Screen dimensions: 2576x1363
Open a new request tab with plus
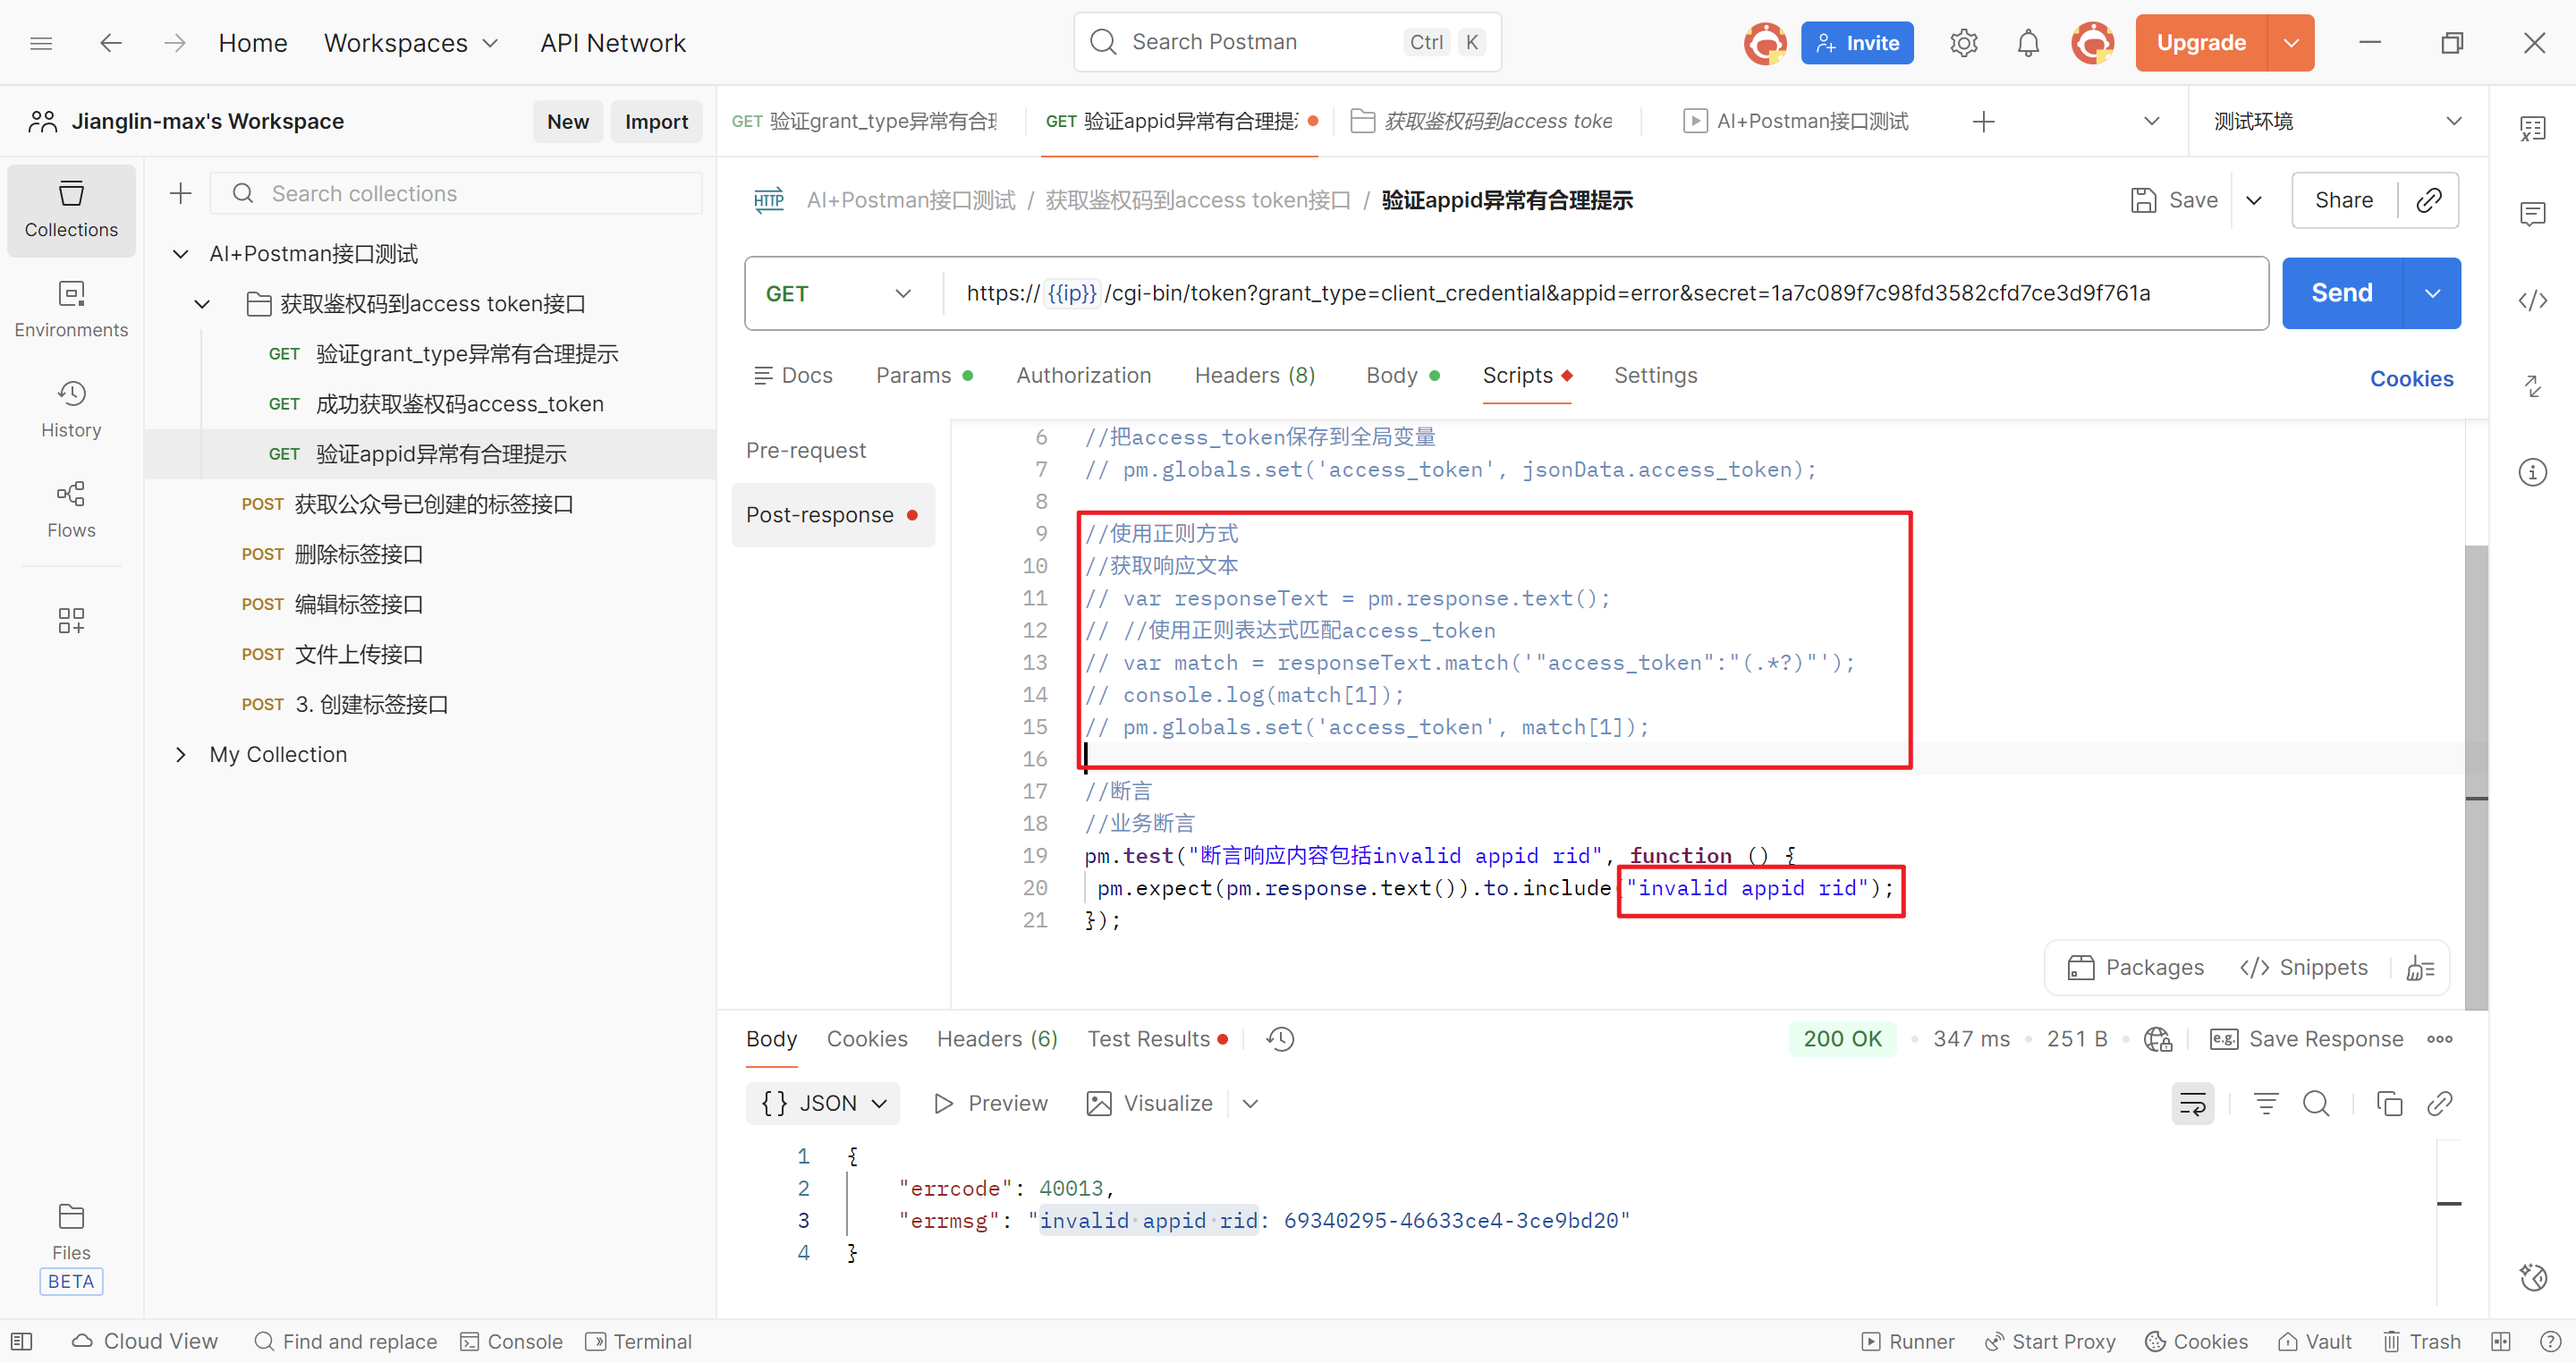tap(1983, 121)
